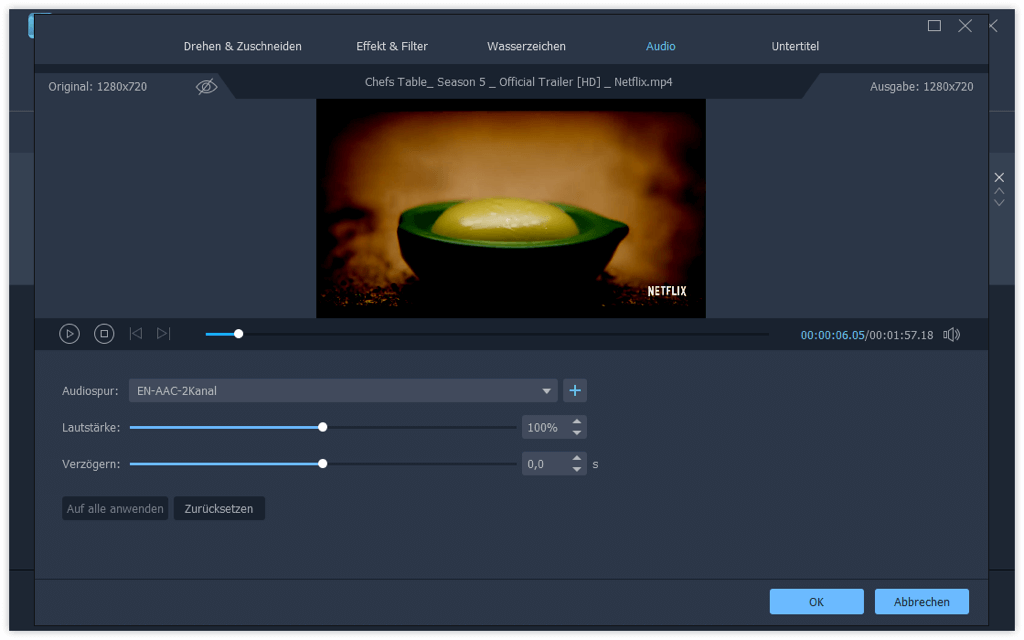Click Auf alle anwenden button
Viewport: 1024px width, 640px height.
(115, 508)
